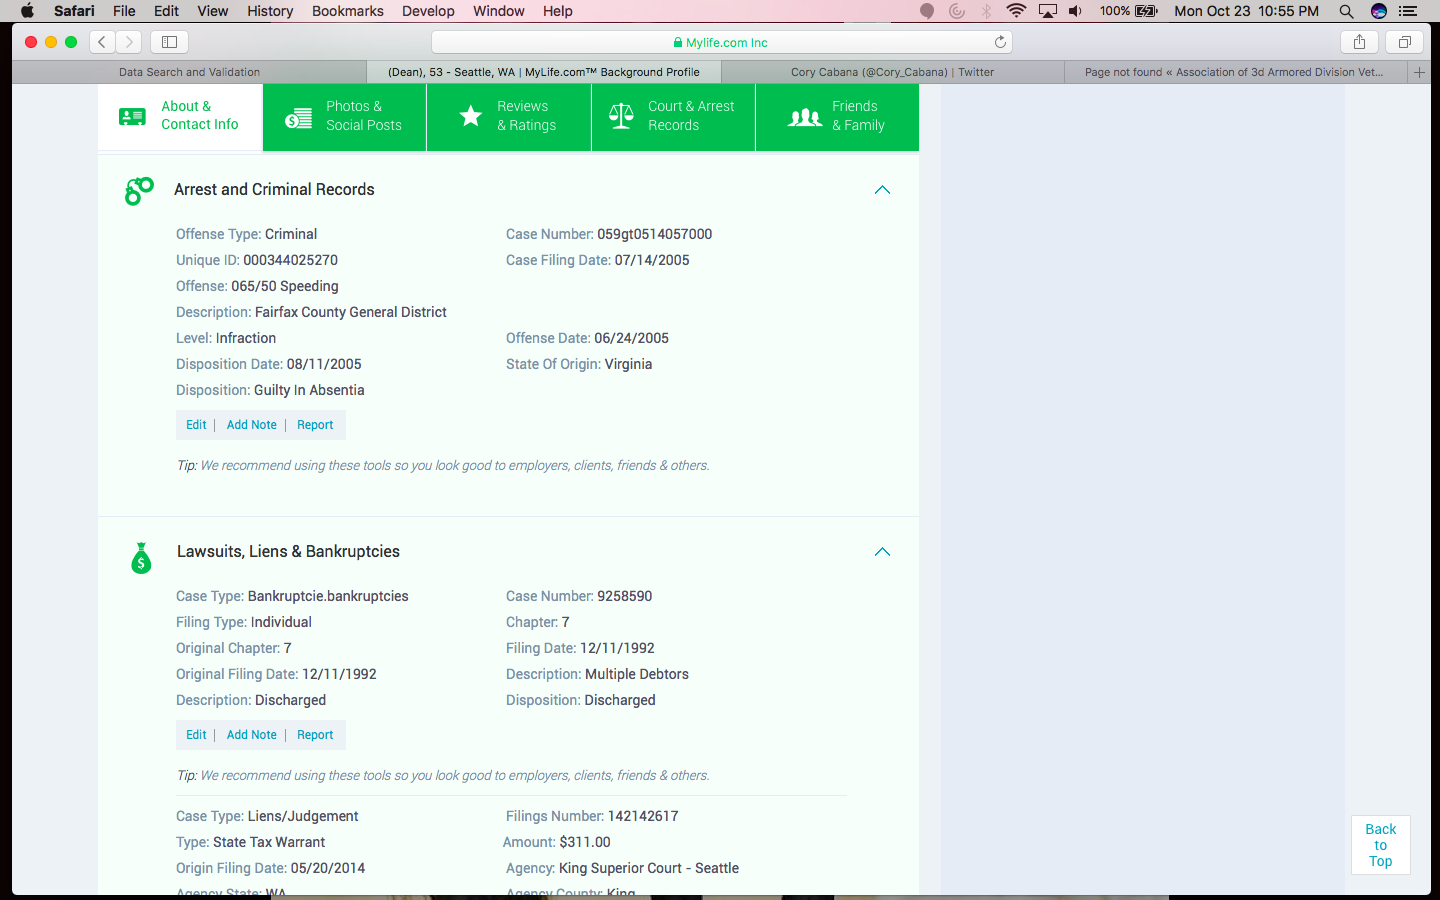Viewport: 1440px width, 900px height.
Task: Click the Arrest and Criminal Records heading
Action: coord(274,189)
